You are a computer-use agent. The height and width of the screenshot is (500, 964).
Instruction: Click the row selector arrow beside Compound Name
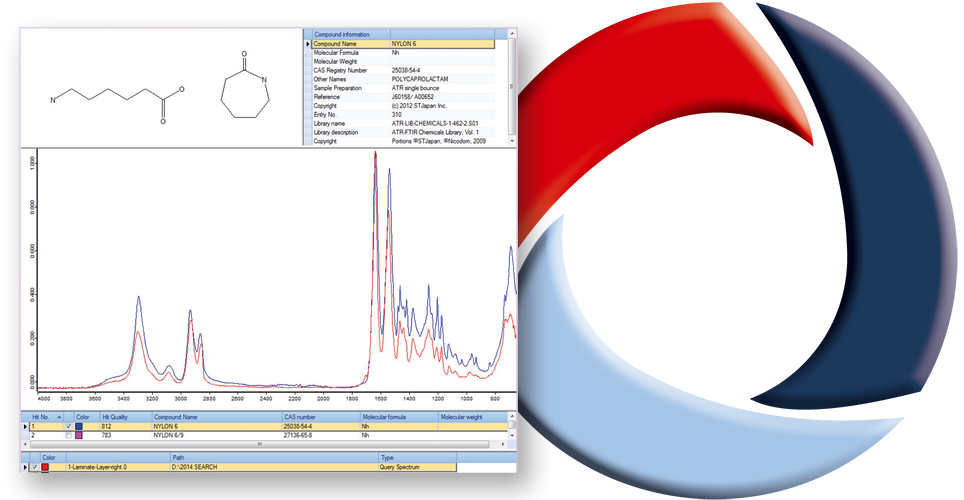click(x=308, y=44)
